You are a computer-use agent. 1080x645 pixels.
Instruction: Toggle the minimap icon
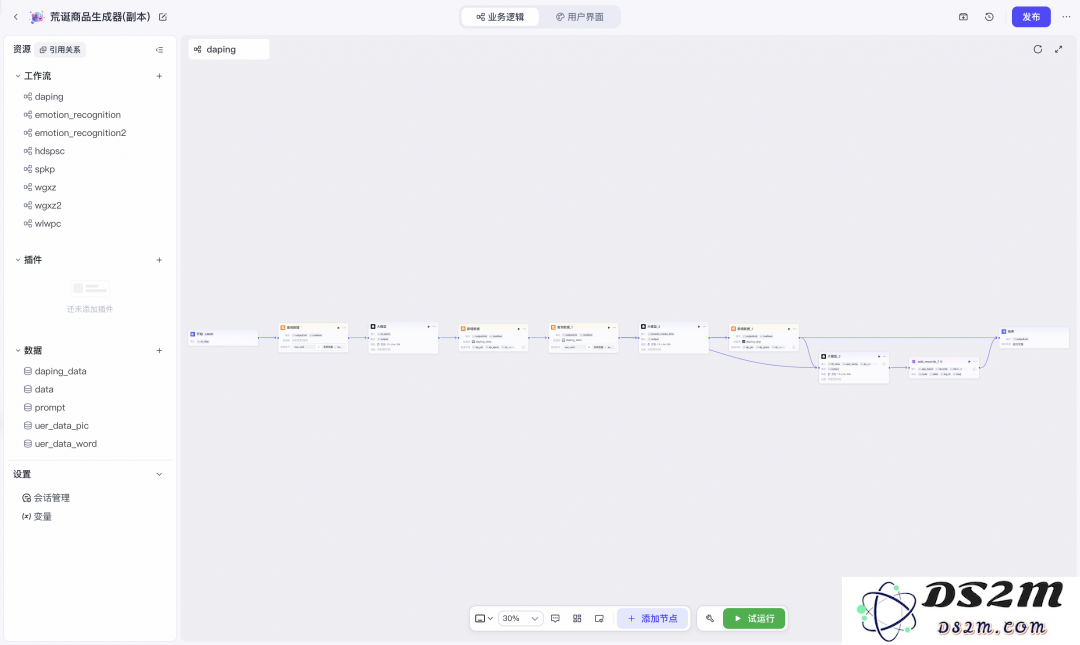click(599, 619)
